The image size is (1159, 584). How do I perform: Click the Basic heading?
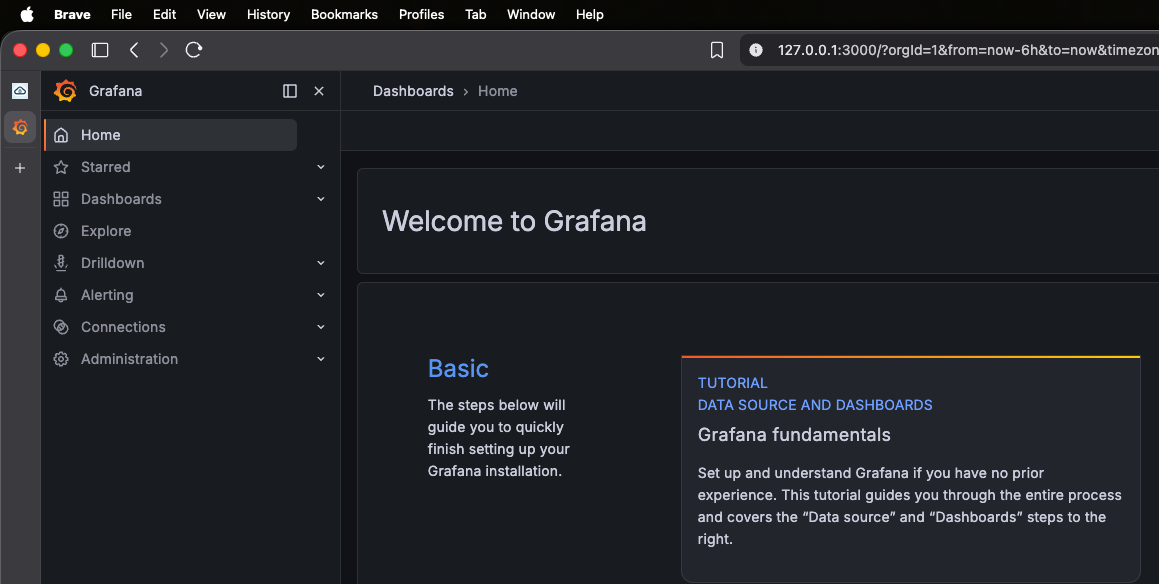click(x=458, y=368)
